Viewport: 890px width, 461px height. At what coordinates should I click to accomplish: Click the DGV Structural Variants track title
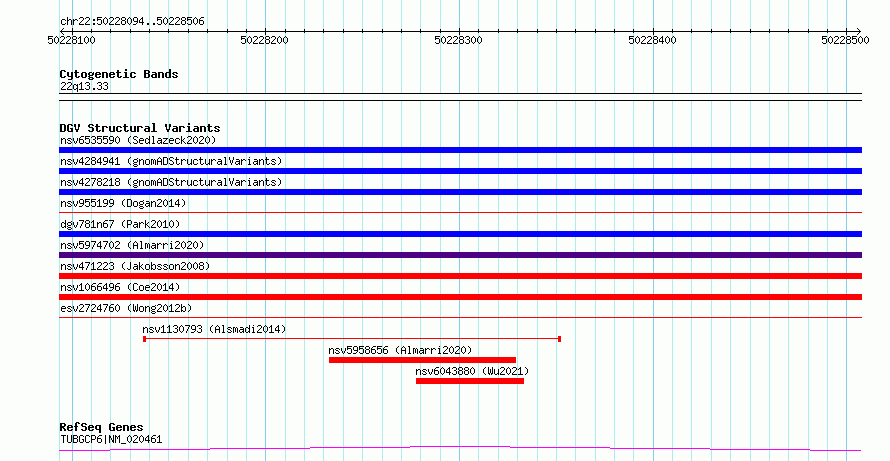click(x=140, y=128)
